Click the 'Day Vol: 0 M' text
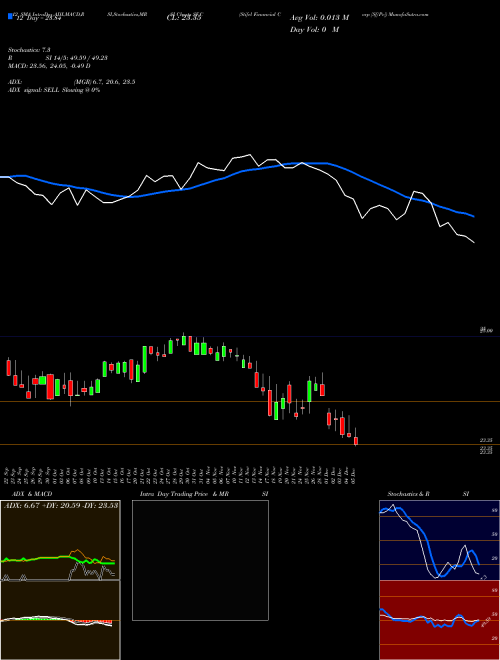 tap(314, 30)
